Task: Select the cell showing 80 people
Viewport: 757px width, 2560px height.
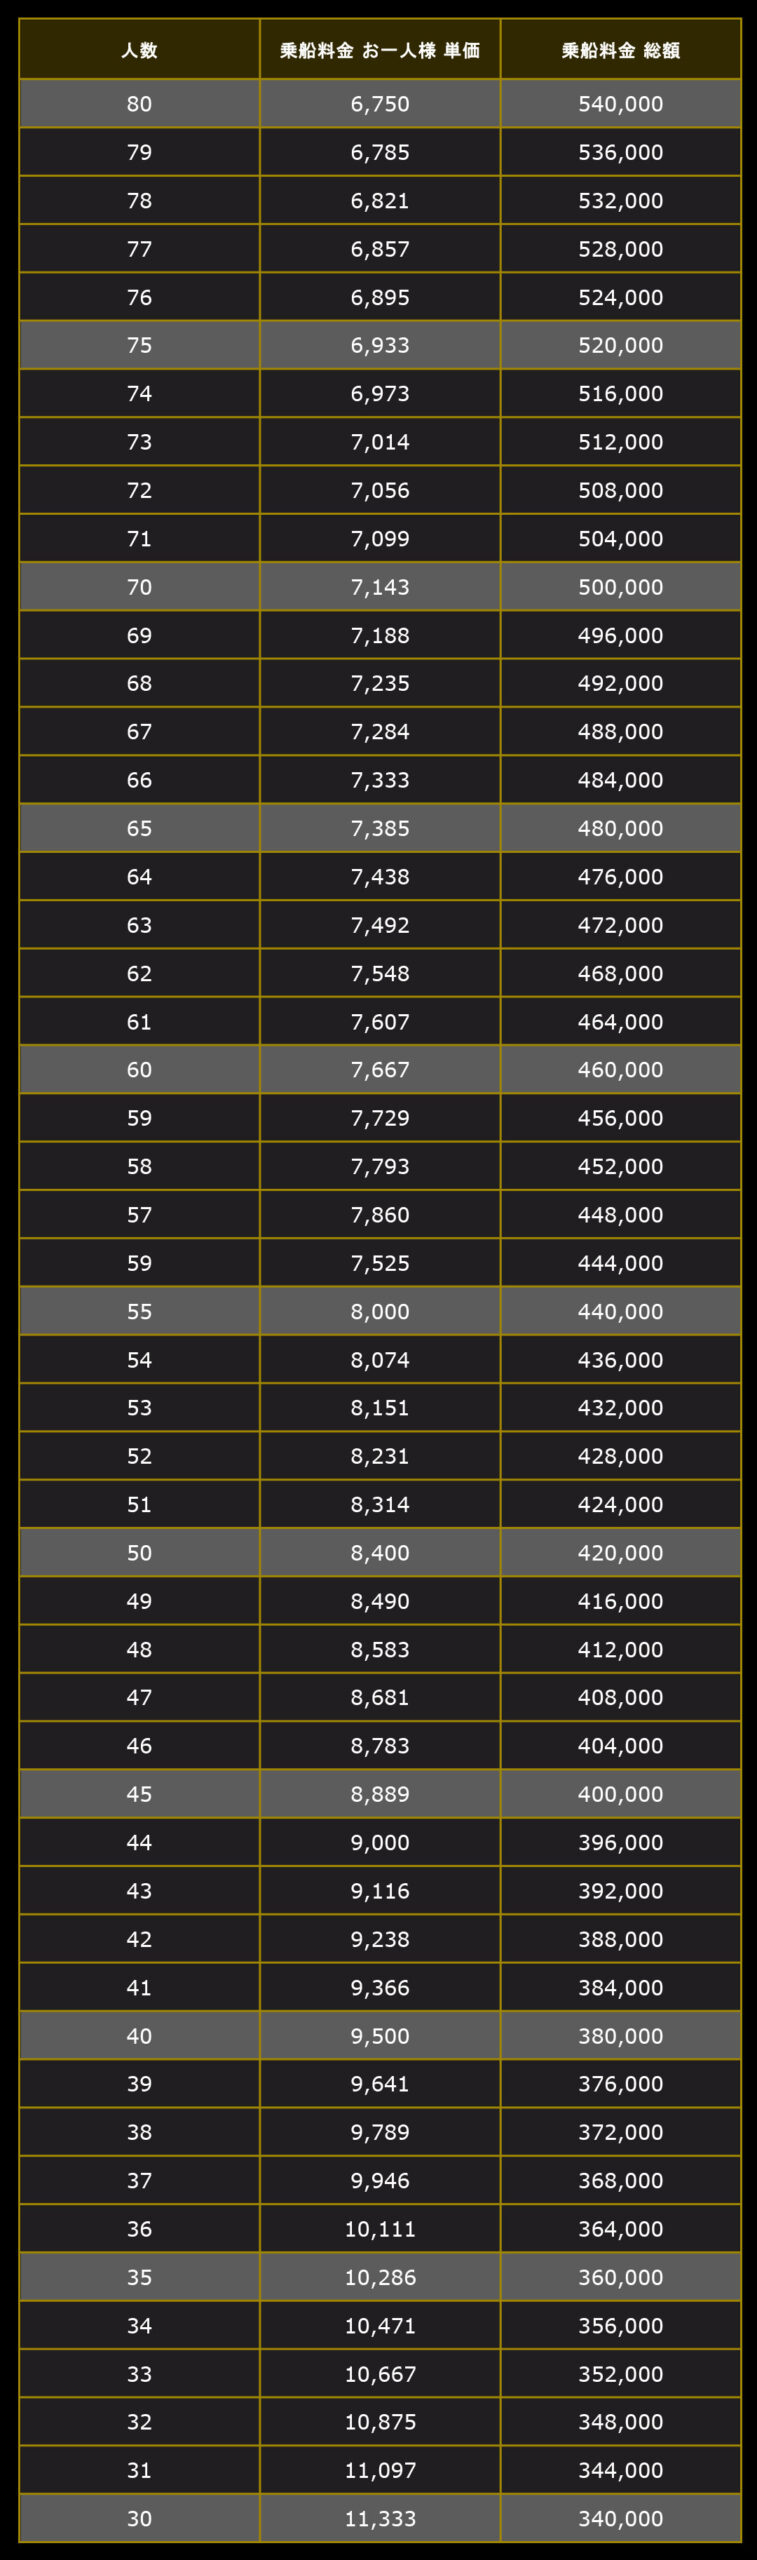Action: click(x=139, y=104)
